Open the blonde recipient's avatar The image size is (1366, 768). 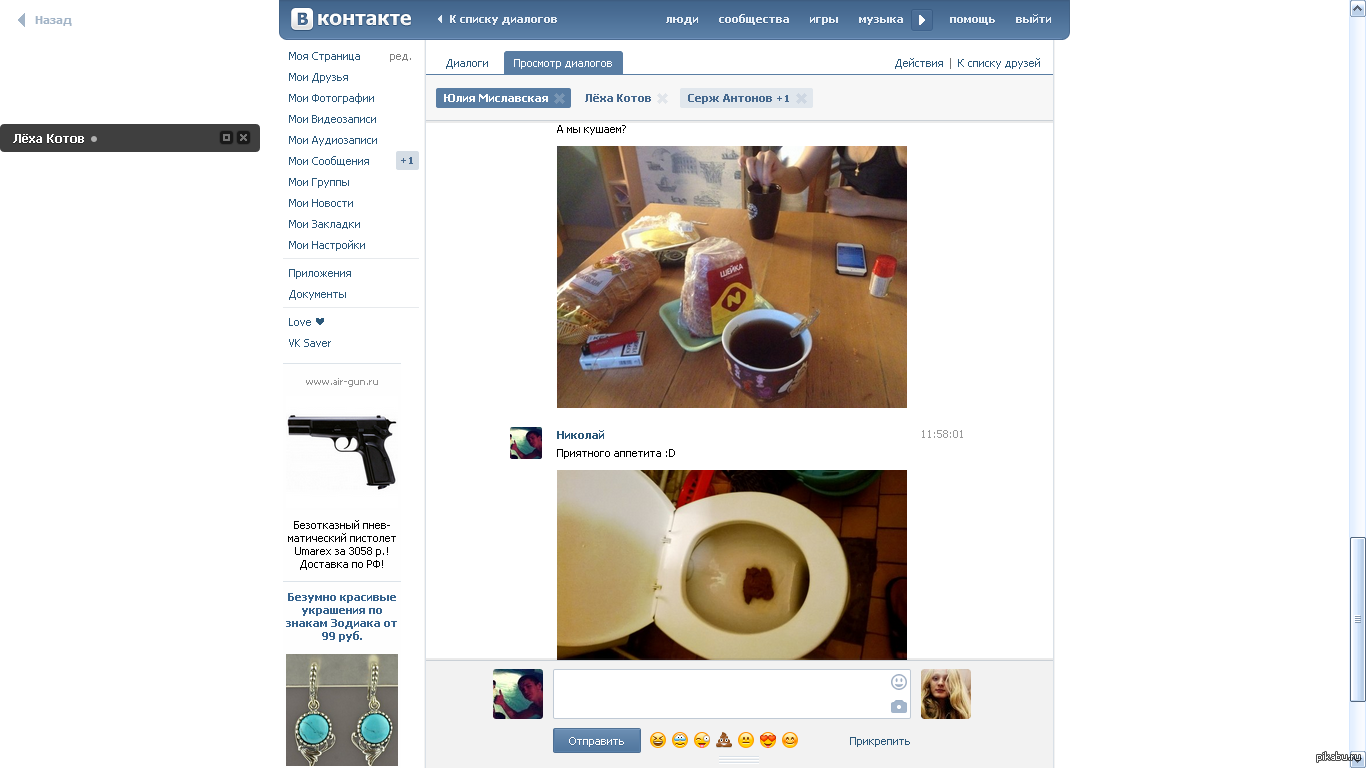pyautogui.click(x=946, y=694)
